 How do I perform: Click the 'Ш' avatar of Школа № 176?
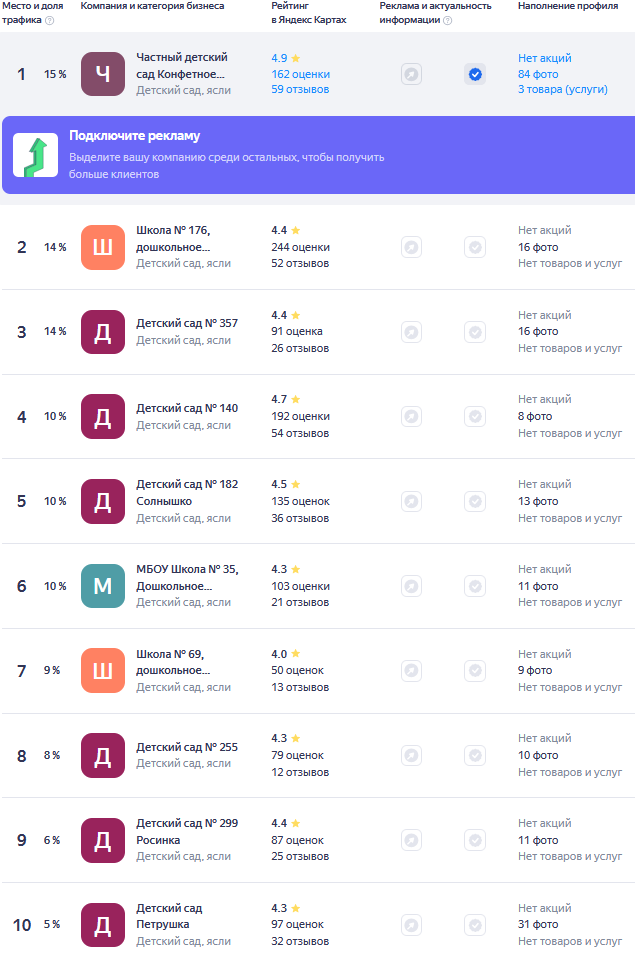pyautogui.click(x=103, y=247)
